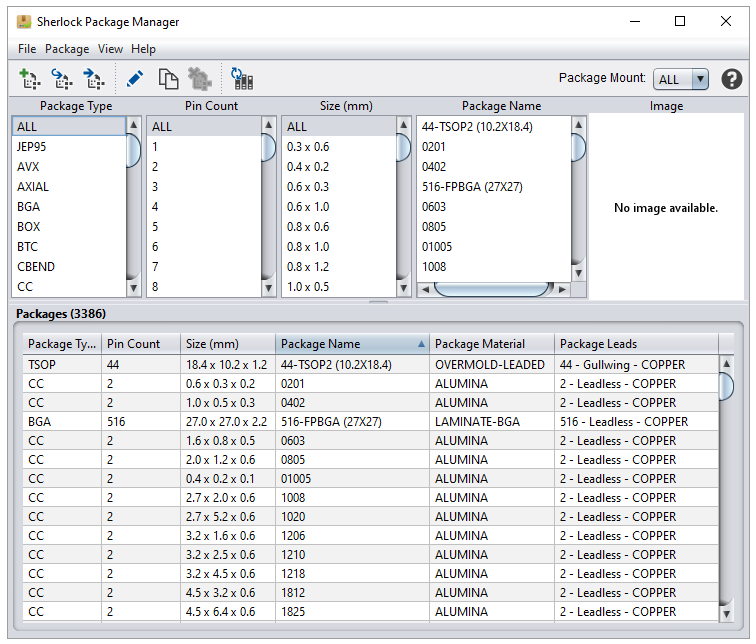
Task: Click packages table scroll down arrow
Action: tap(726, 614)
